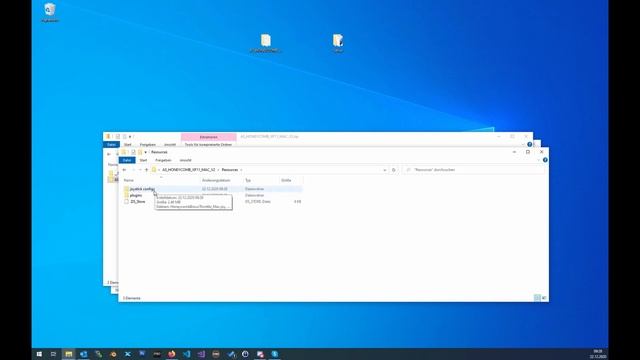Open Visual Studio from the taskbar
The width and height of the screenshot is (640, 360).
click(x=201, y=354)
